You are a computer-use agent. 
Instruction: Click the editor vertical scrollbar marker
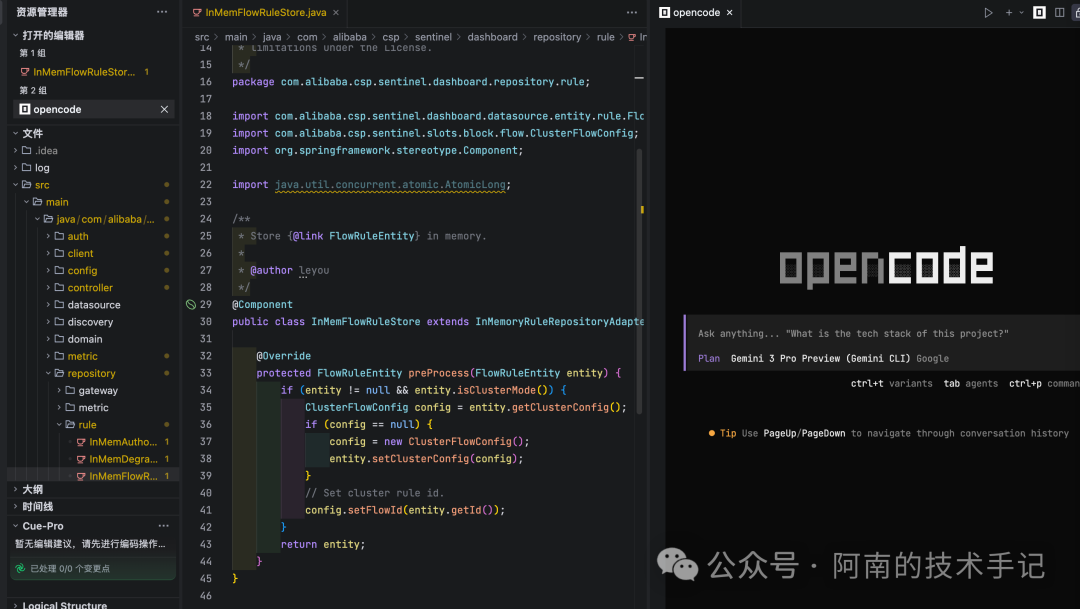[x=642, y=210]
